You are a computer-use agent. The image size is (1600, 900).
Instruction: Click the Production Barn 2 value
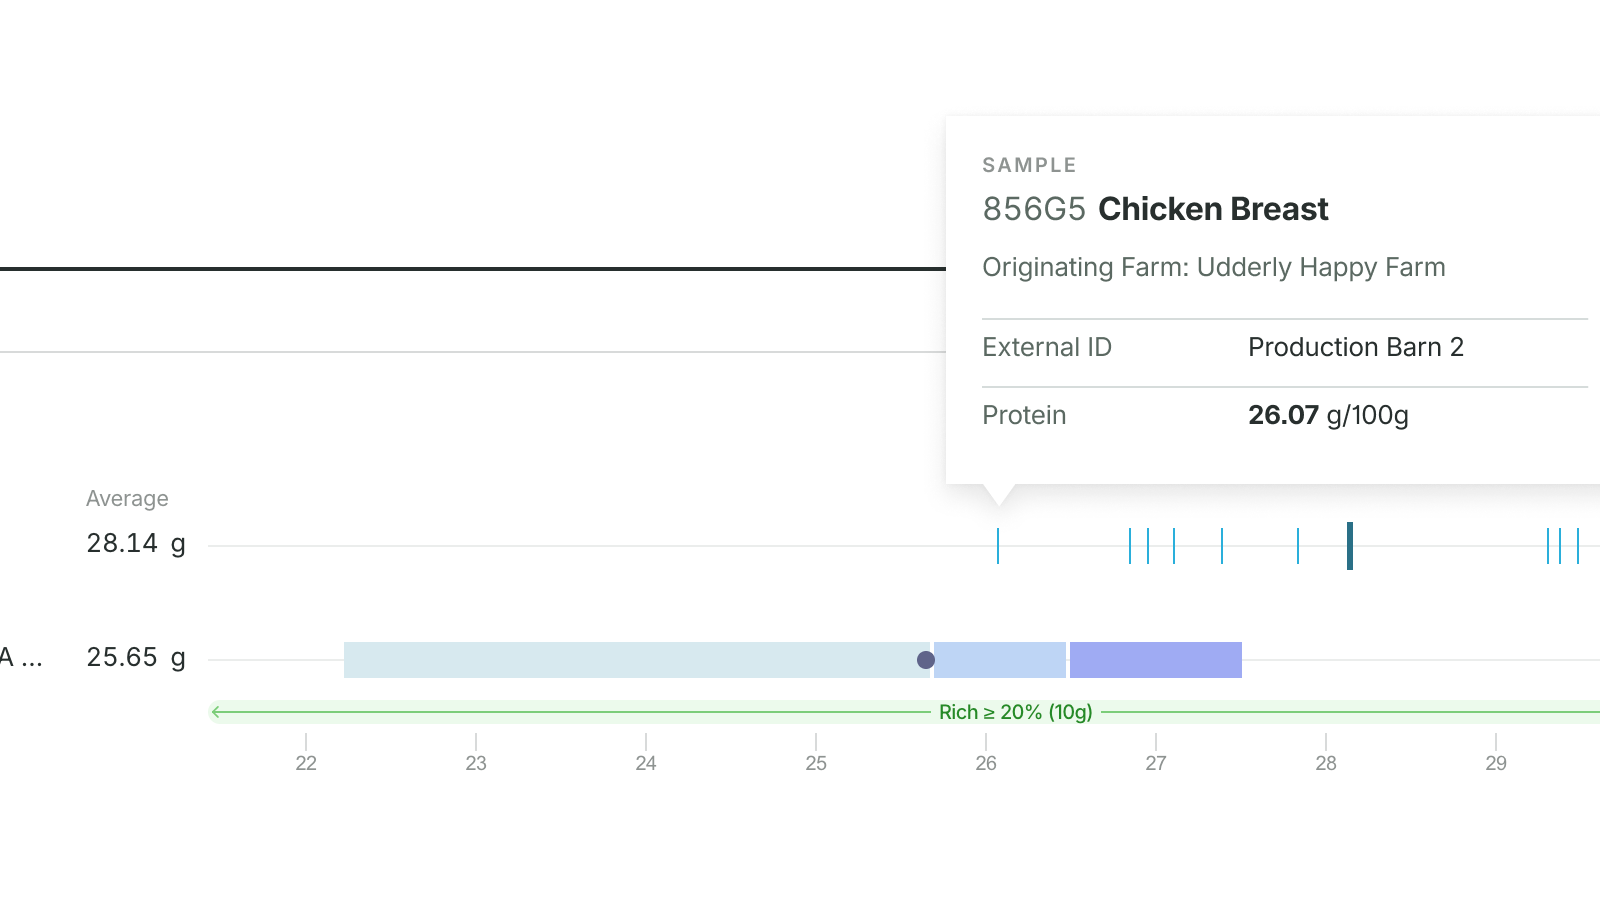click(x=1356, y=347)
